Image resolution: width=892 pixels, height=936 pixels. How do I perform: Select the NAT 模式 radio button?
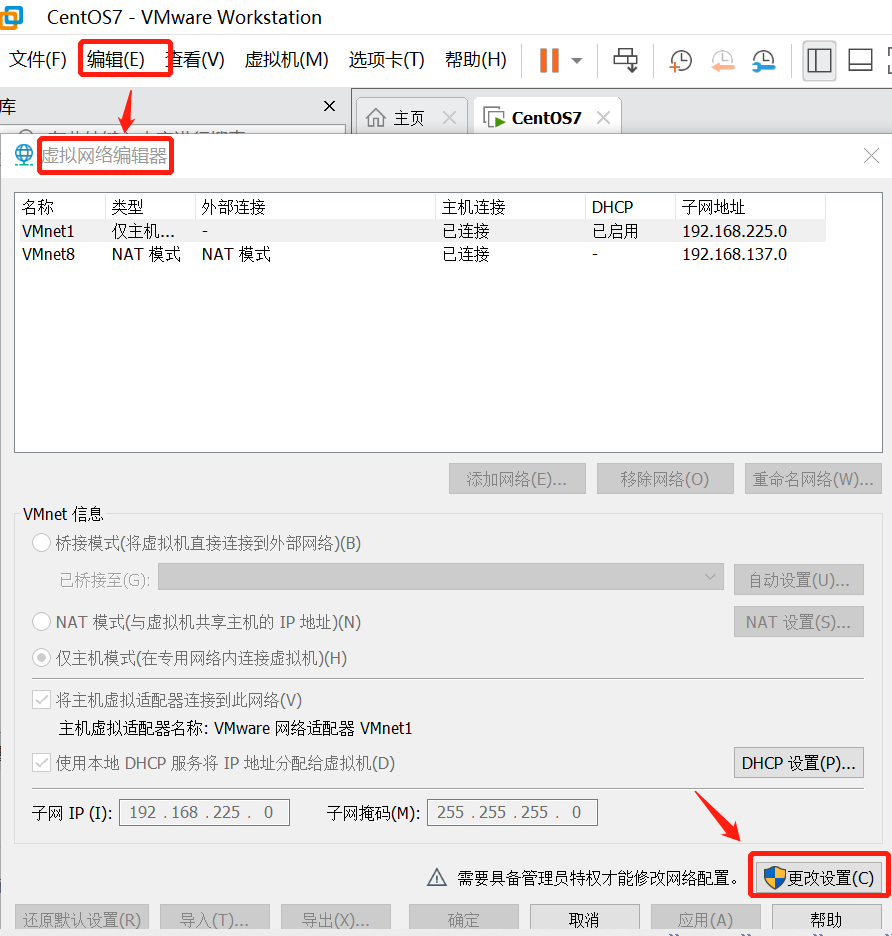coord(41,622)
